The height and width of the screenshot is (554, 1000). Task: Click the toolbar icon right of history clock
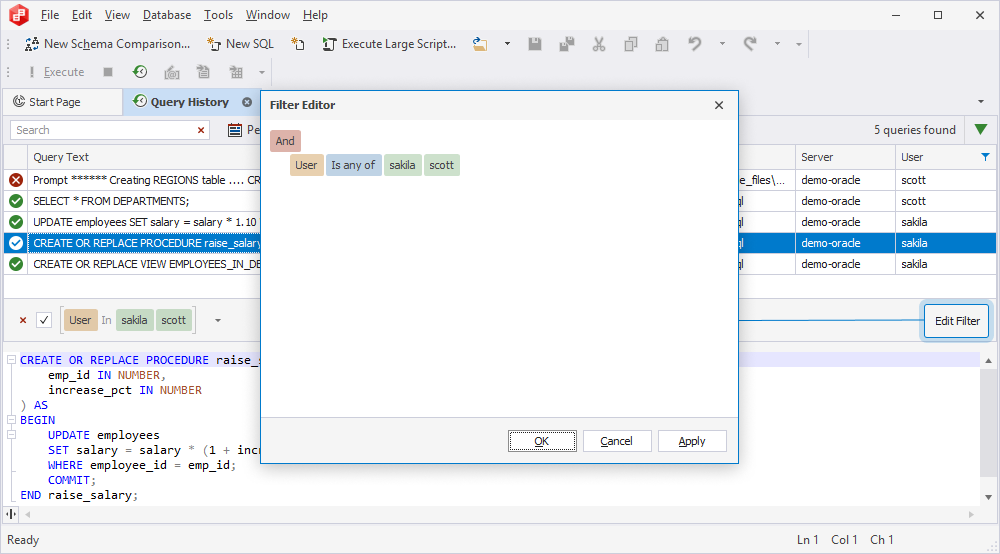coord(172,72)
